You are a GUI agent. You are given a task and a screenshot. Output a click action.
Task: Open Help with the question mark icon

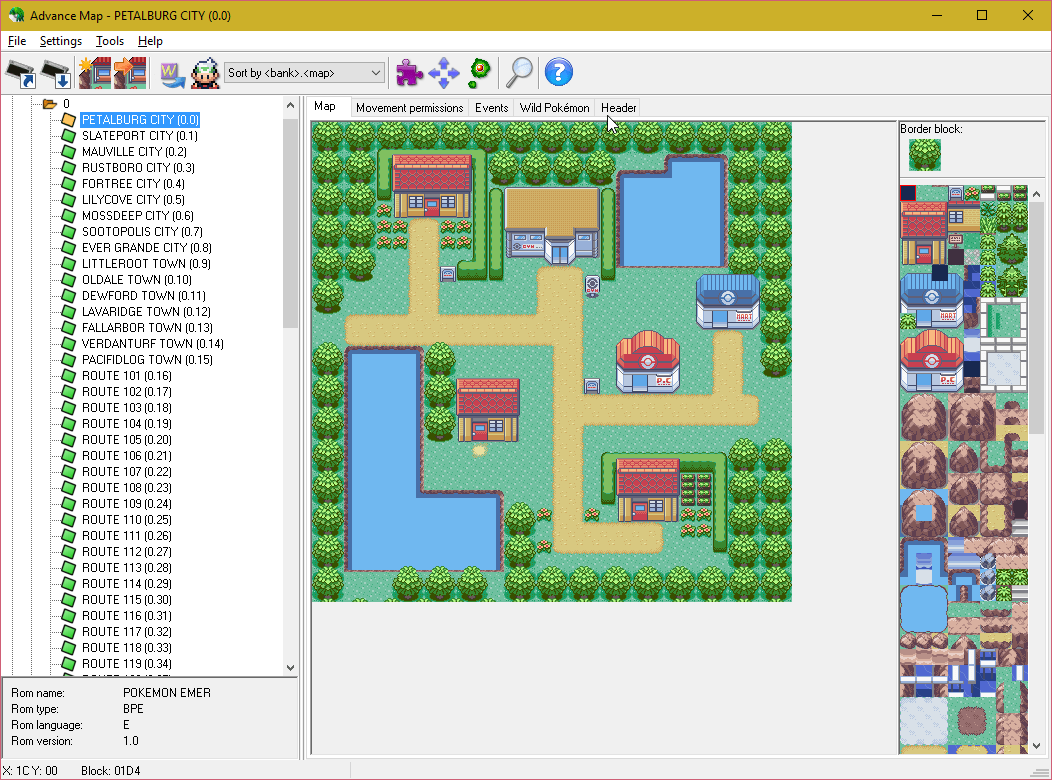pyautogui.click(x=558, y=72)
